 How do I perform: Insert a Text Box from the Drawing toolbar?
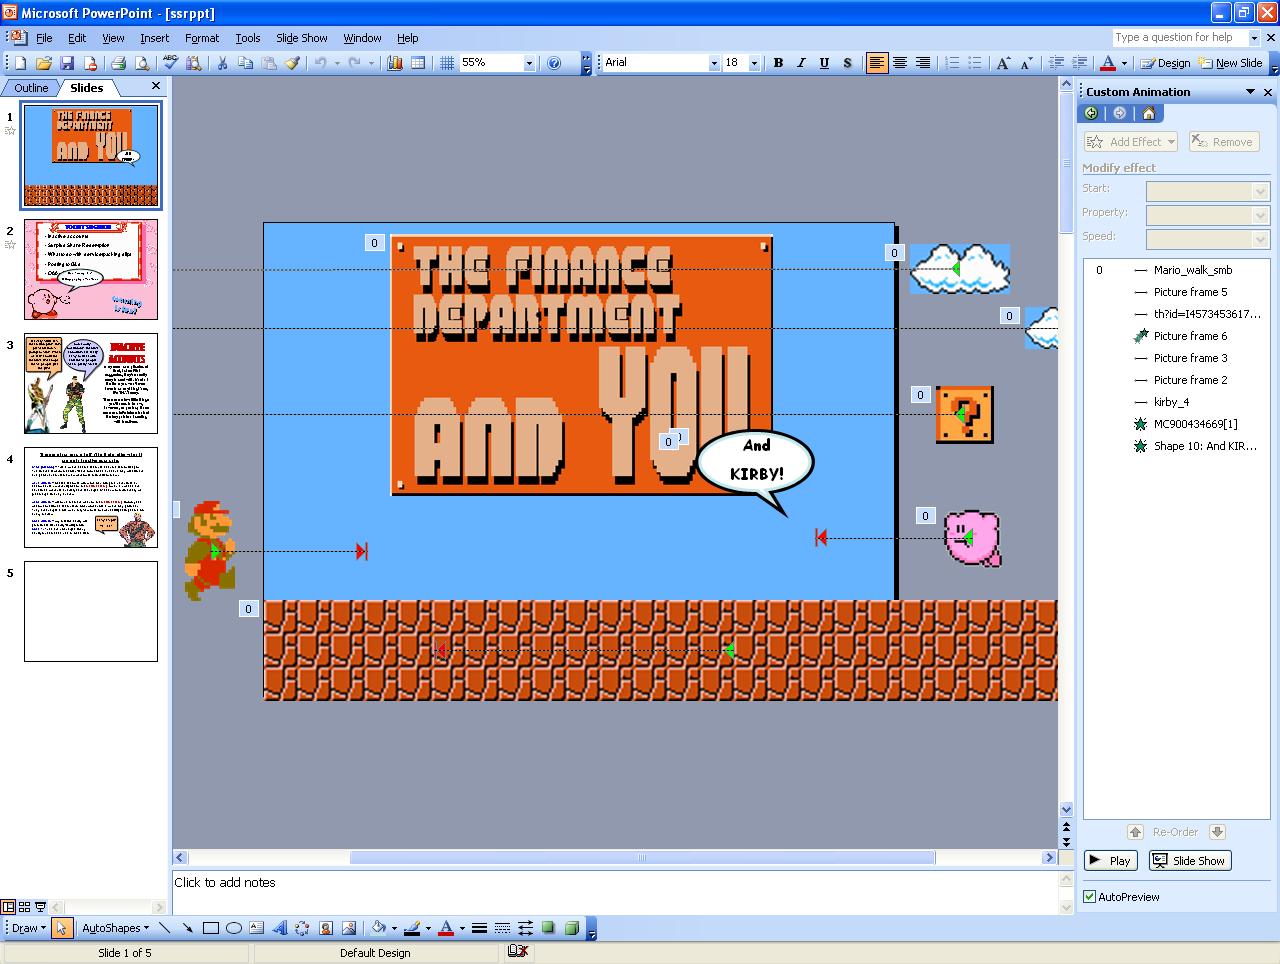(257, 928)
